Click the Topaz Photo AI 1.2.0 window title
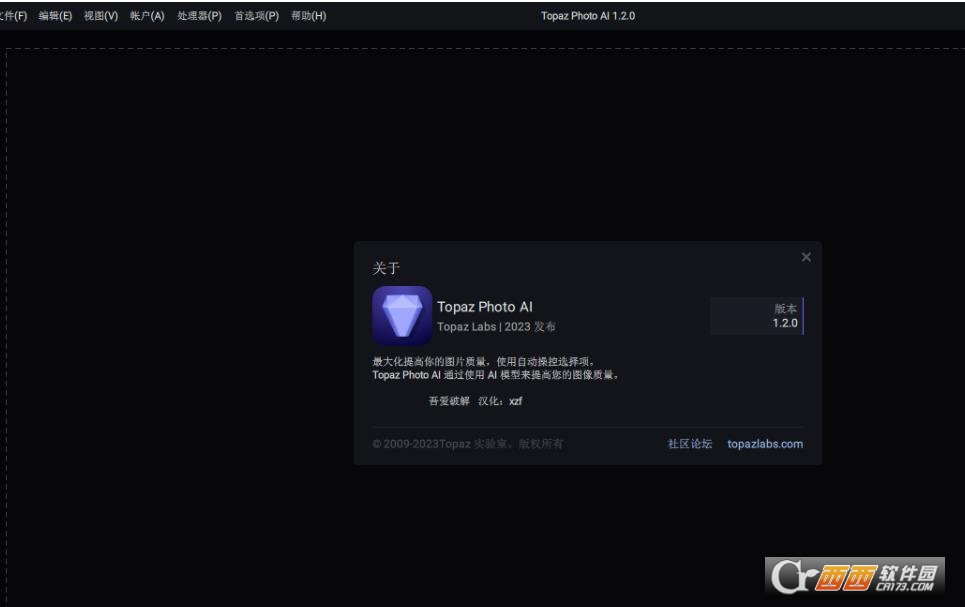 [x=588, y=16]
